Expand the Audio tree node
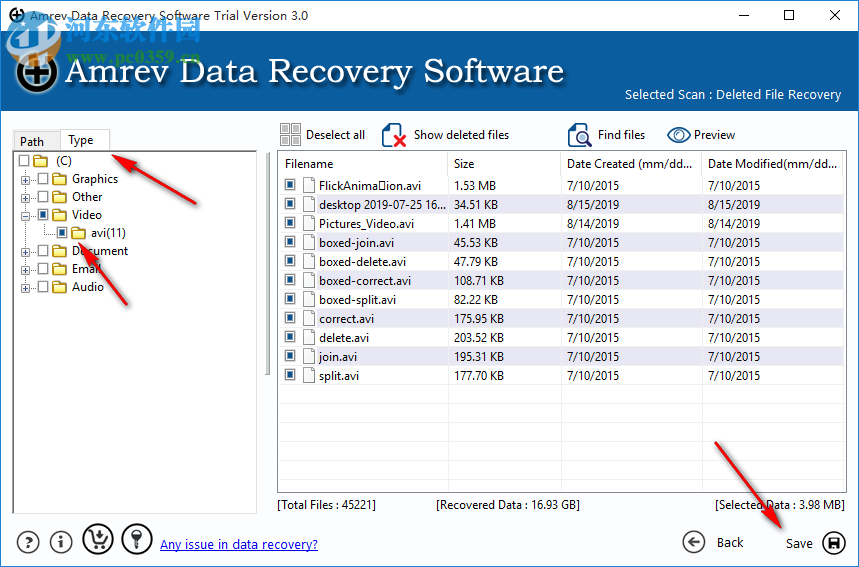859x567 pixels. [25, 288]
